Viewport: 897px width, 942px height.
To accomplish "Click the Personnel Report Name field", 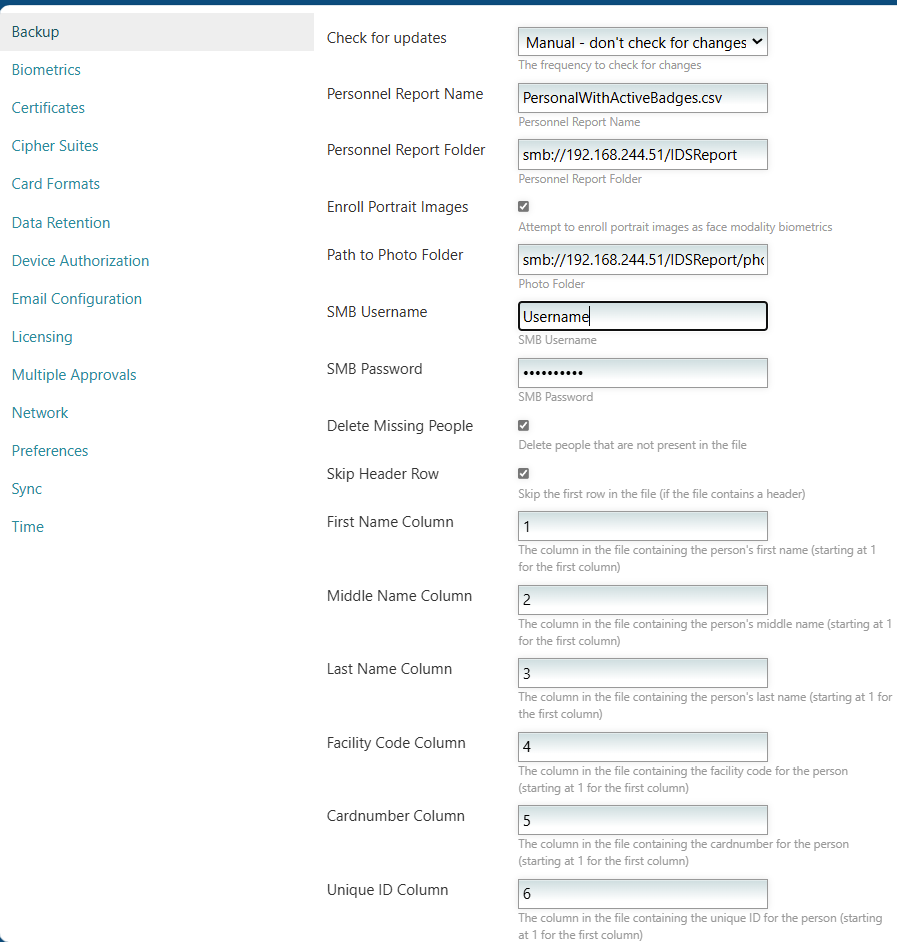I will pyautogui.click(x=642, y=98).
